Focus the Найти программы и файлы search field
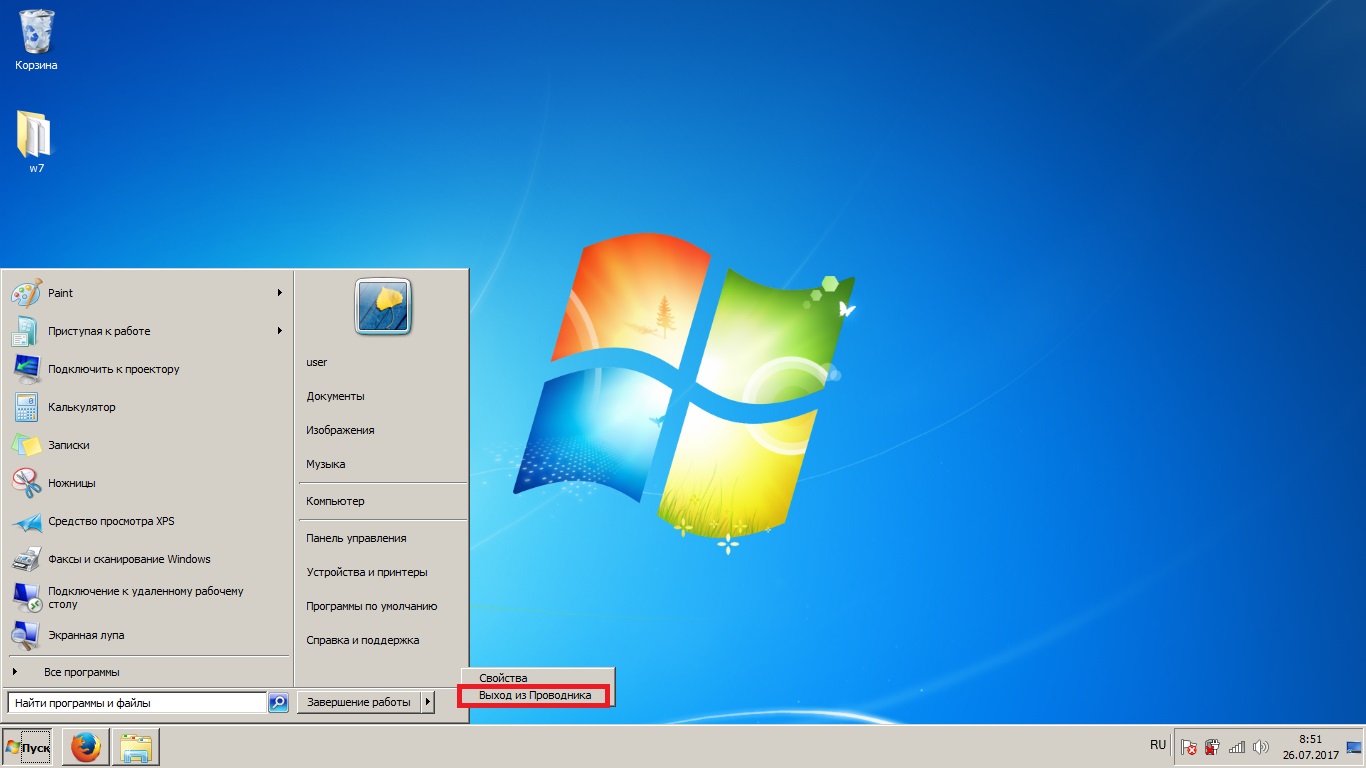 click(x=136, y=703)
